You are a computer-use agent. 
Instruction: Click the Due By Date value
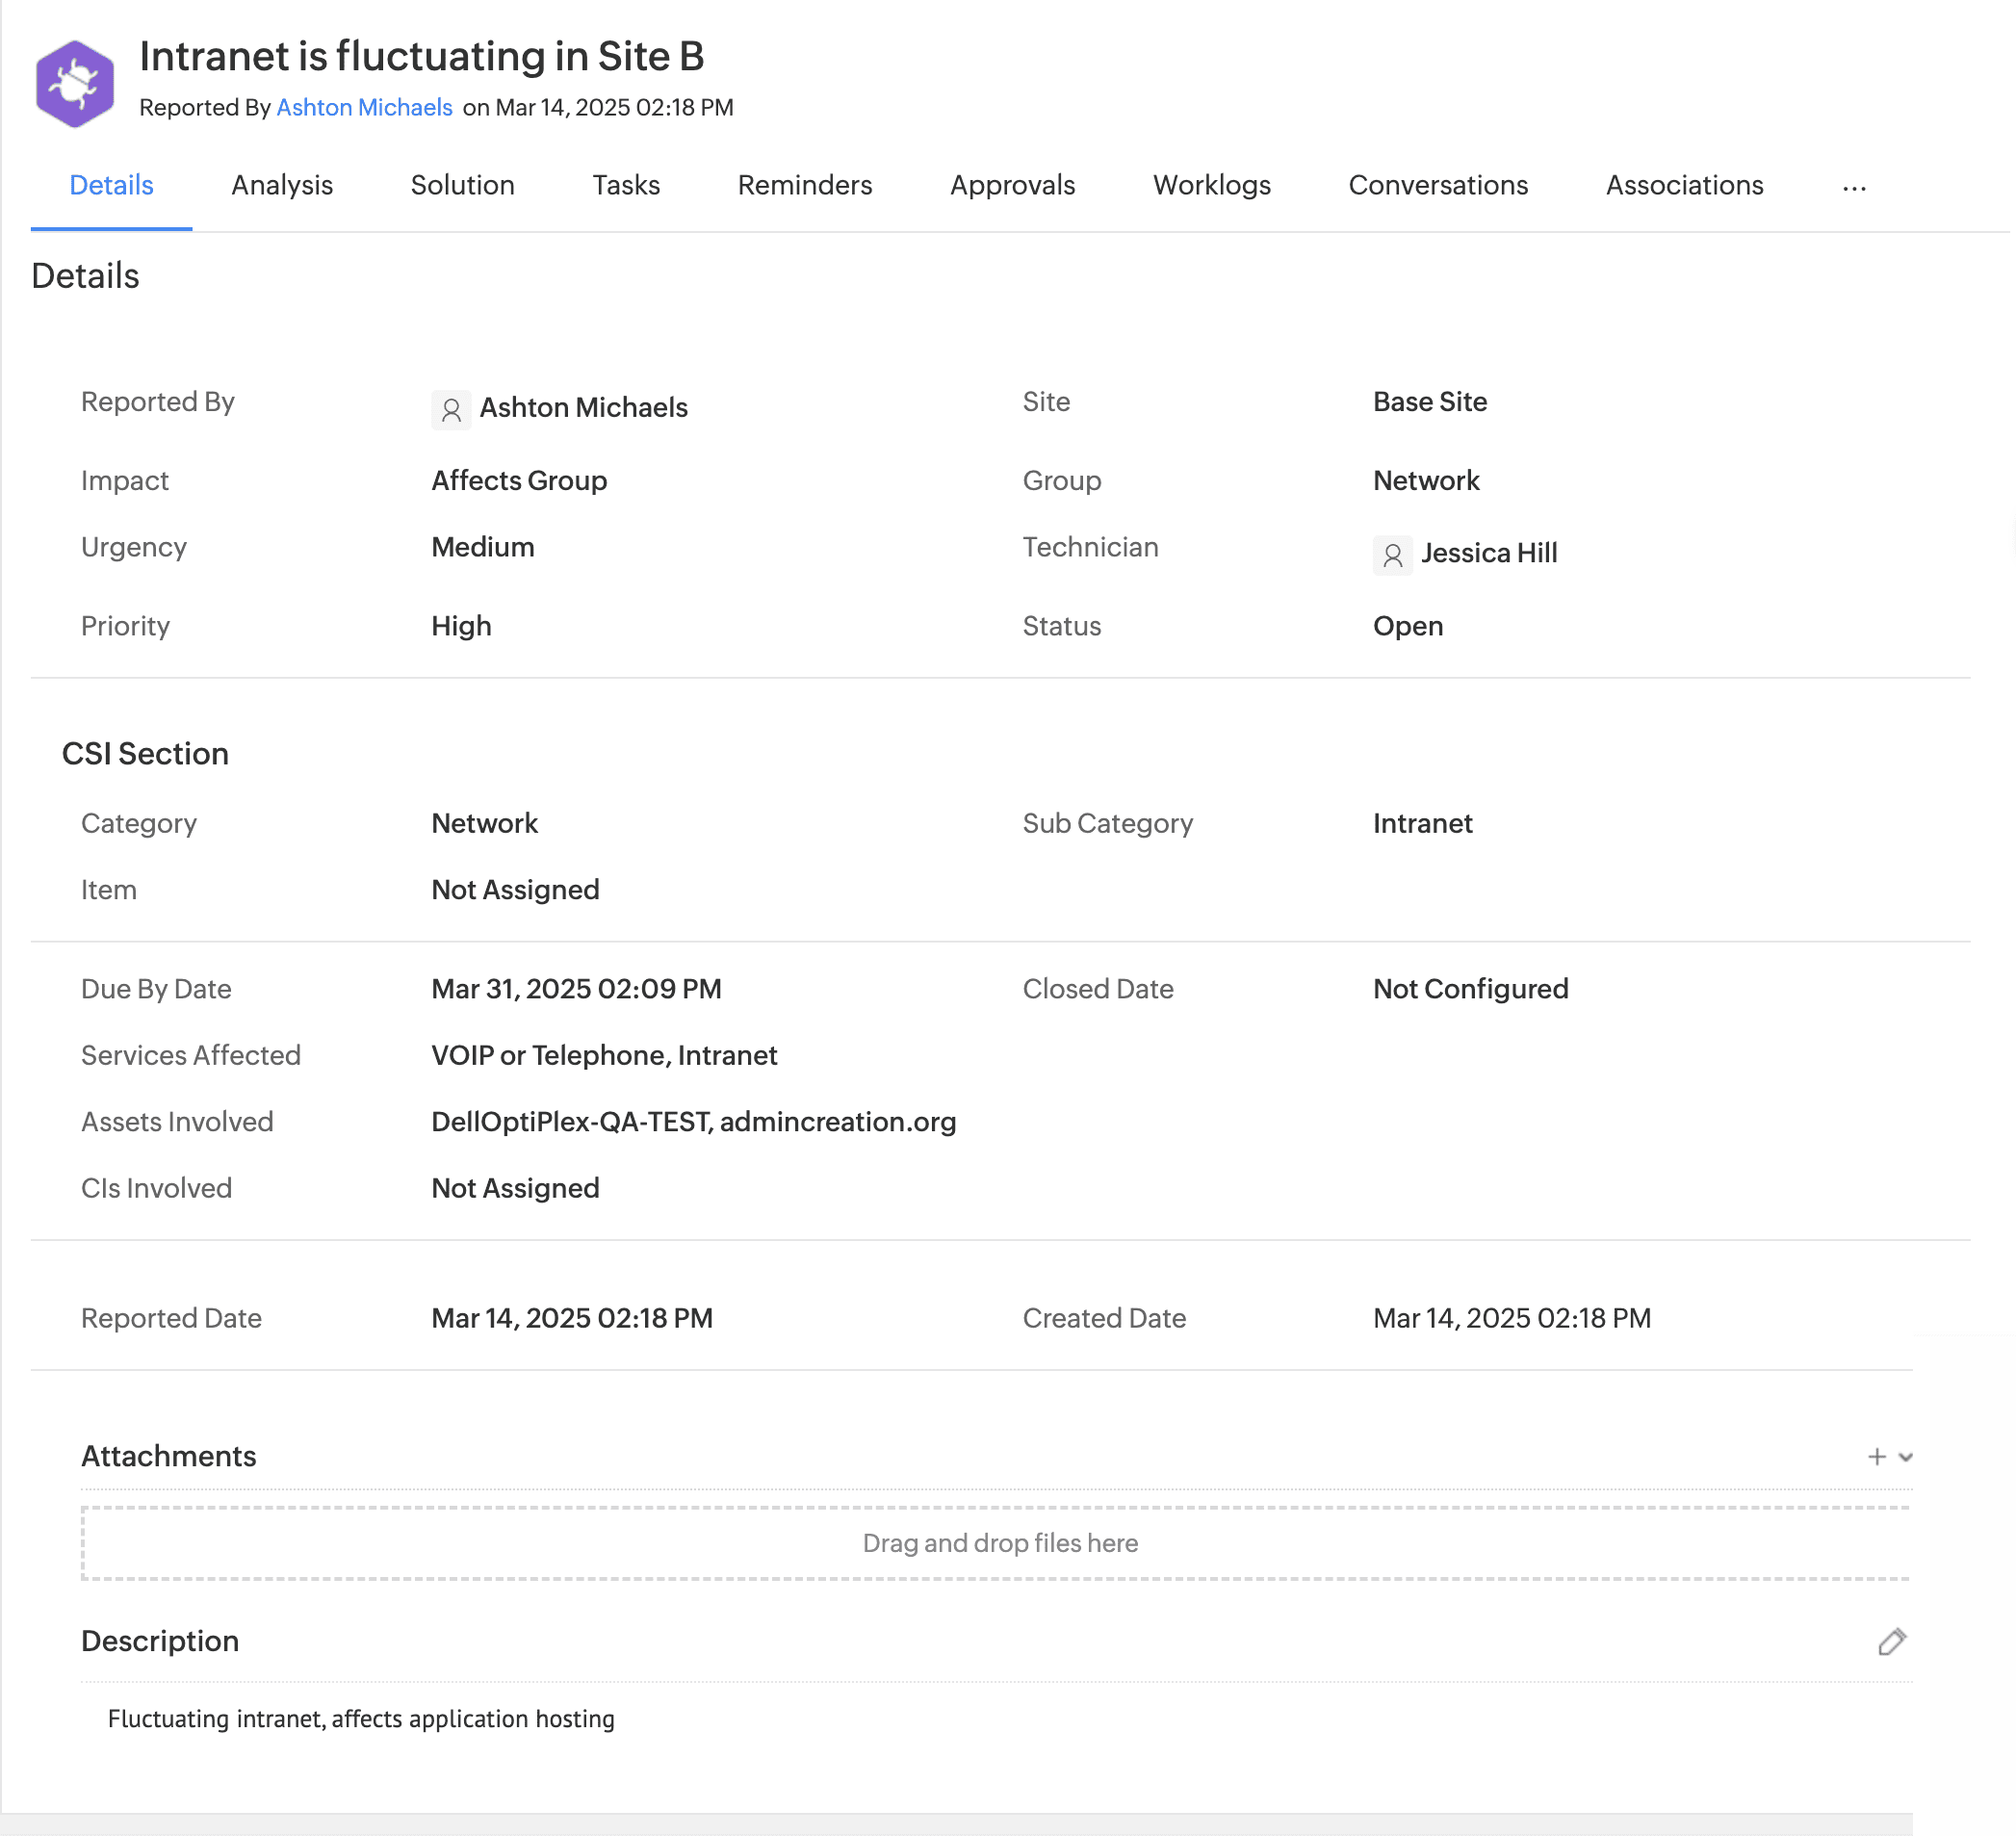tap(576, 989)
